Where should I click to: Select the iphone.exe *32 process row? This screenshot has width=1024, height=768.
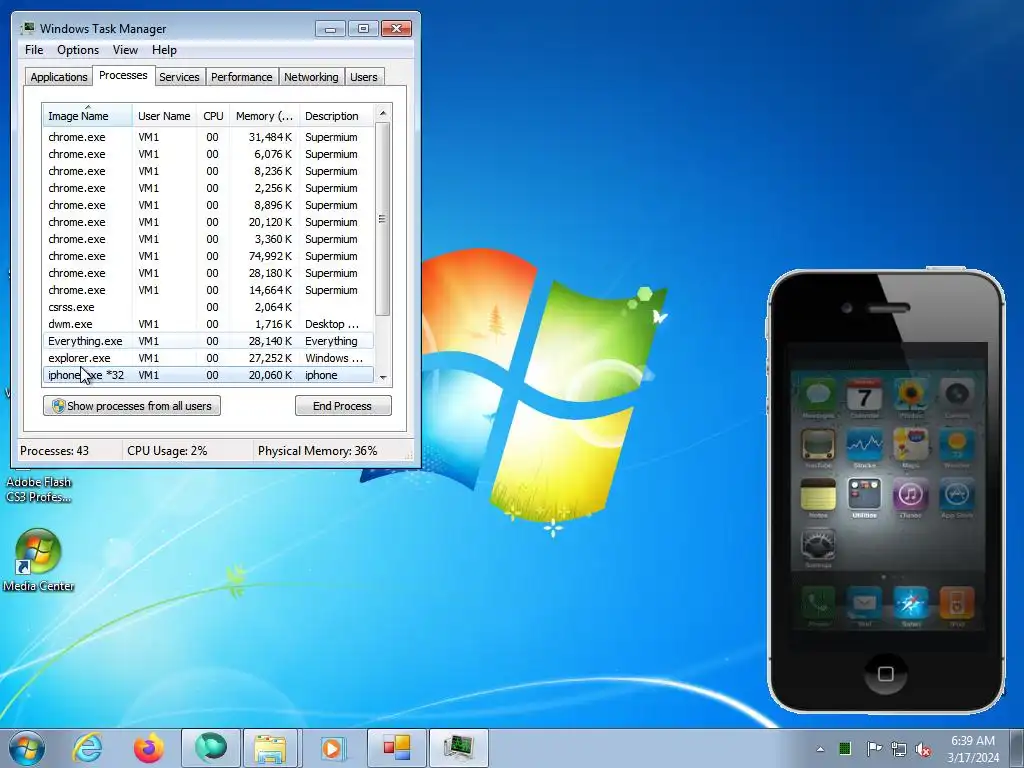tap(208, 375)
